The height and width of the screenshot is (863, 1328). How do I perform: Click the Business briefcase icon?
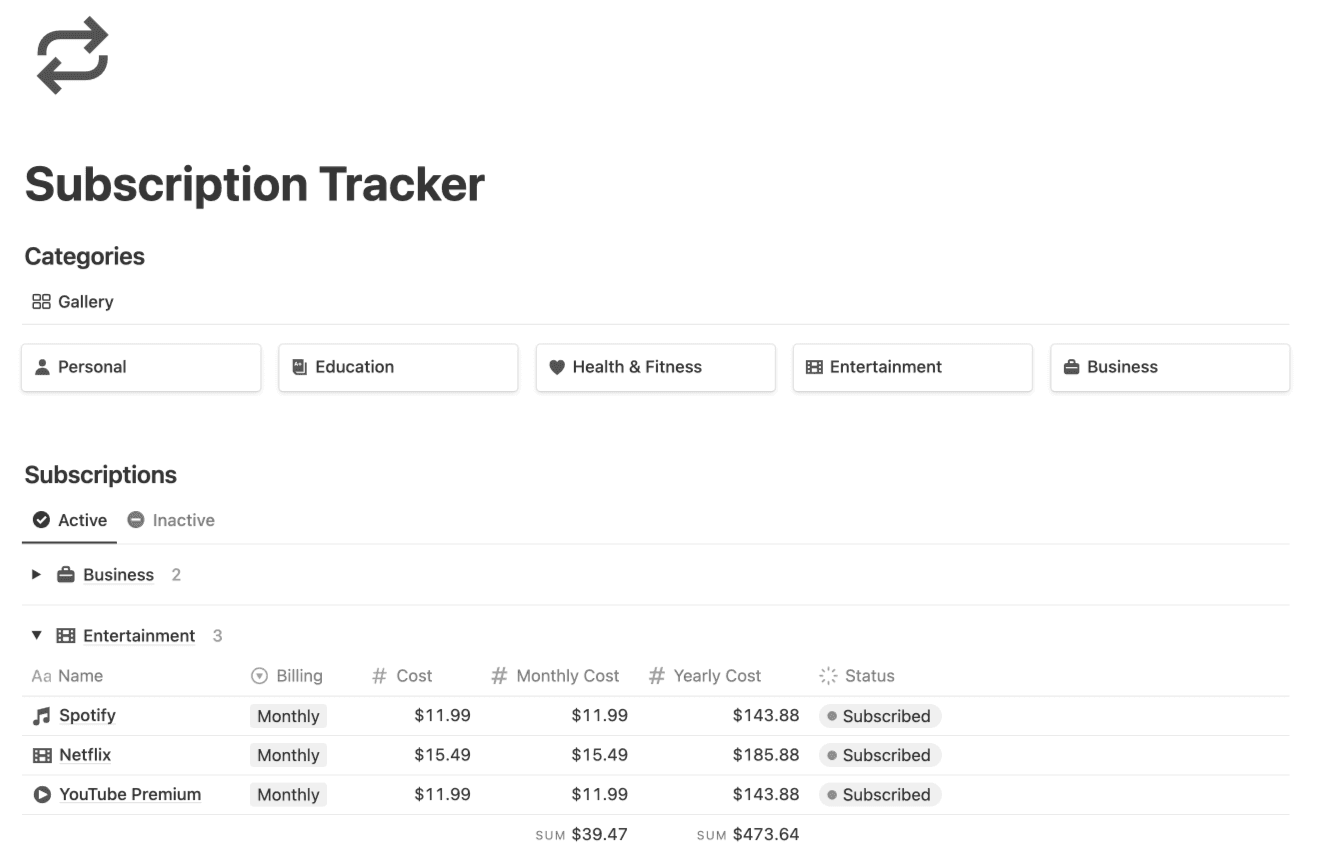pyautogui.click(x=1072, y=367)
